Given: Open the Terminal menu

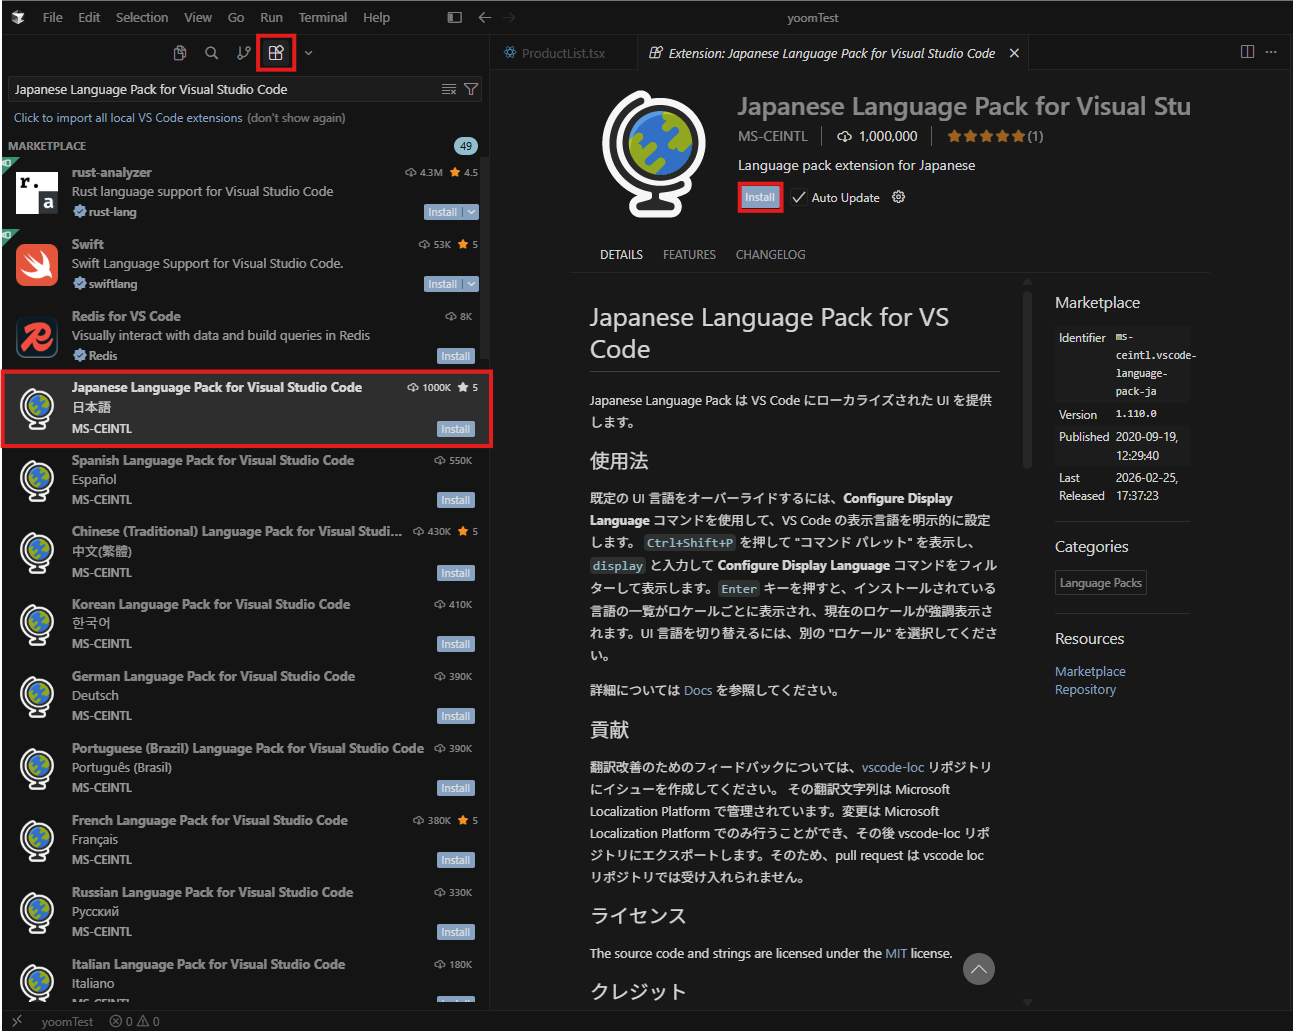Looking at the screenshot, I should coord(323,17).
